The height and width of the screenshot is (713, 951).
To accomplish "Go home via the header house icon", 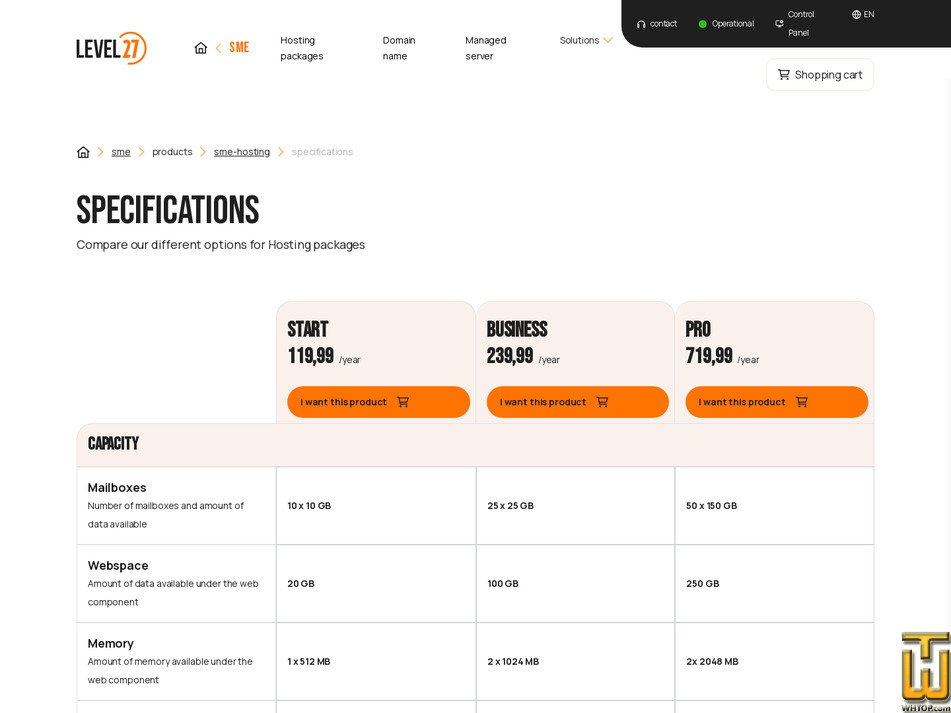I will [x=201, y=48].
